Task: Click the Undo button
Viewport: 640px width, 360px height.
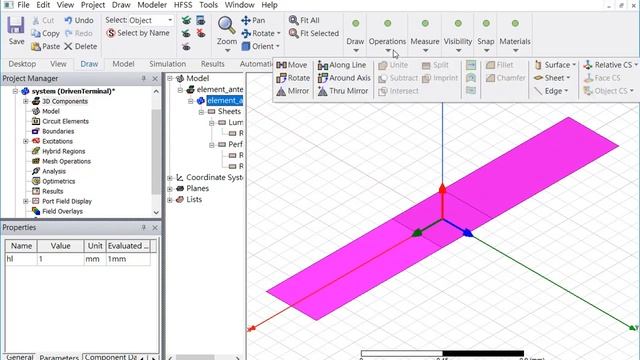Action: click(79, 20)
